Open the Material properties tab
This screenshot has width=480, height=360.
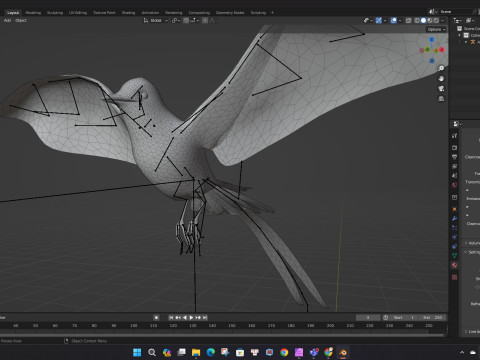click(x=454, y=265)
